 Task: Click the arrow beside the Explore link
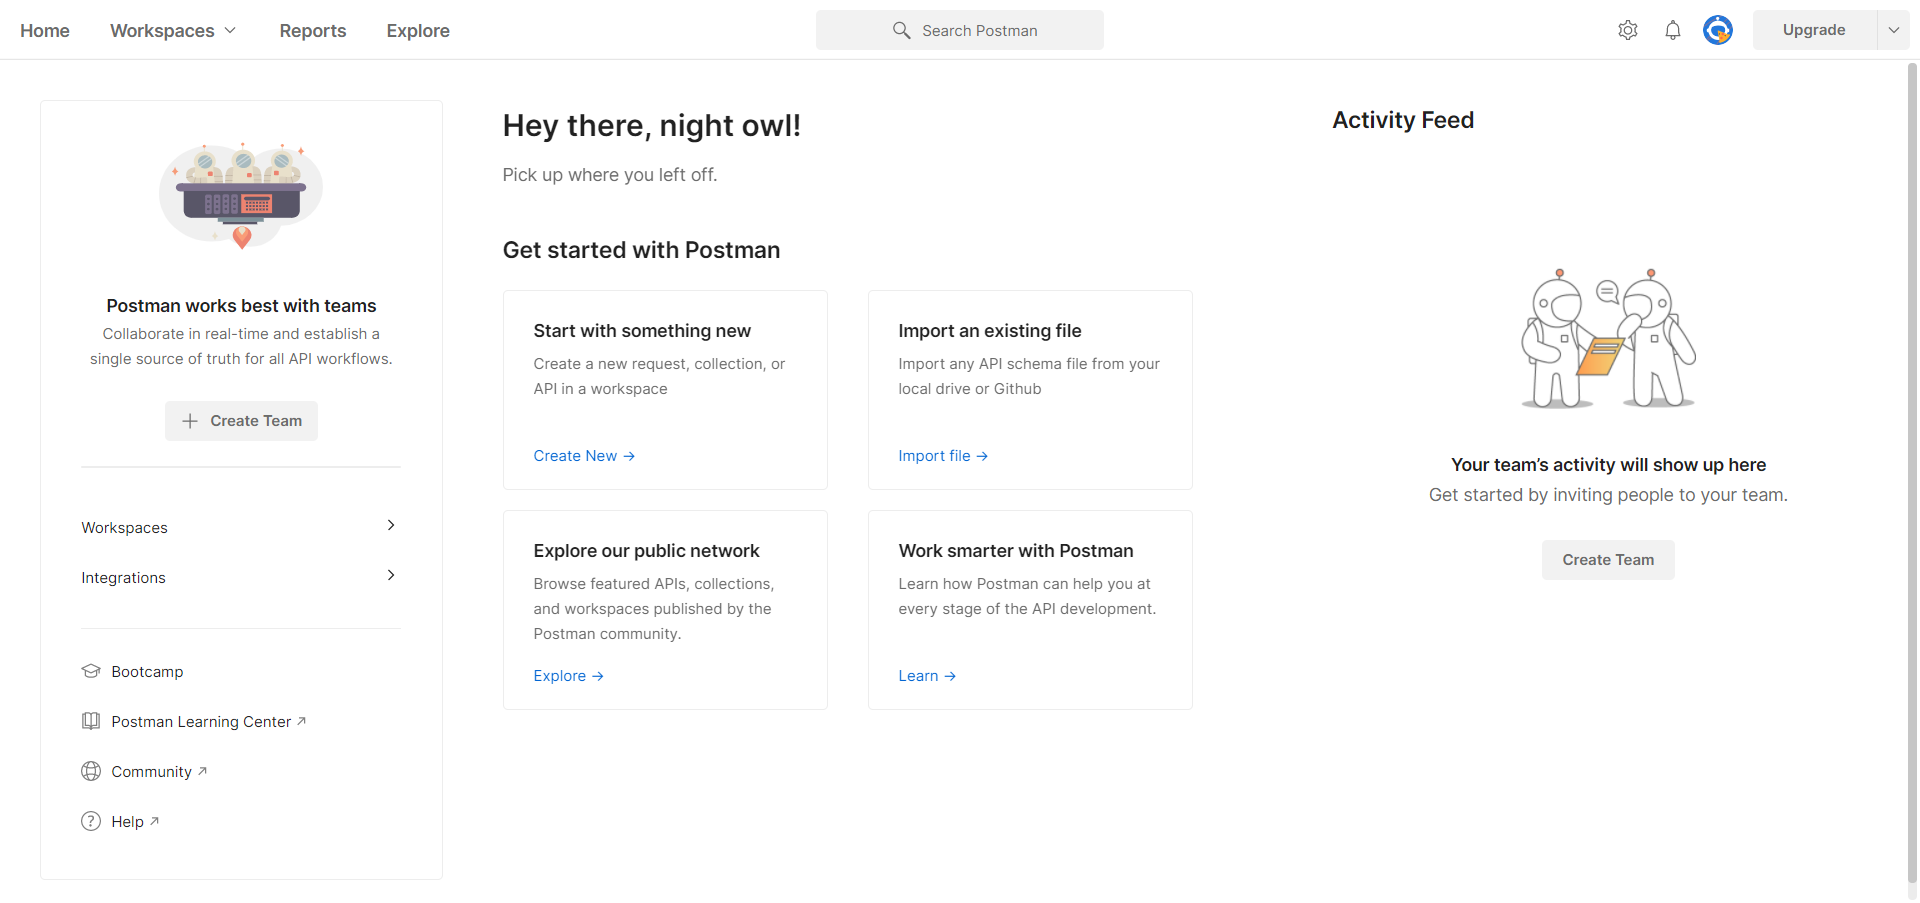pyautogui.click(x=598, y=676)
